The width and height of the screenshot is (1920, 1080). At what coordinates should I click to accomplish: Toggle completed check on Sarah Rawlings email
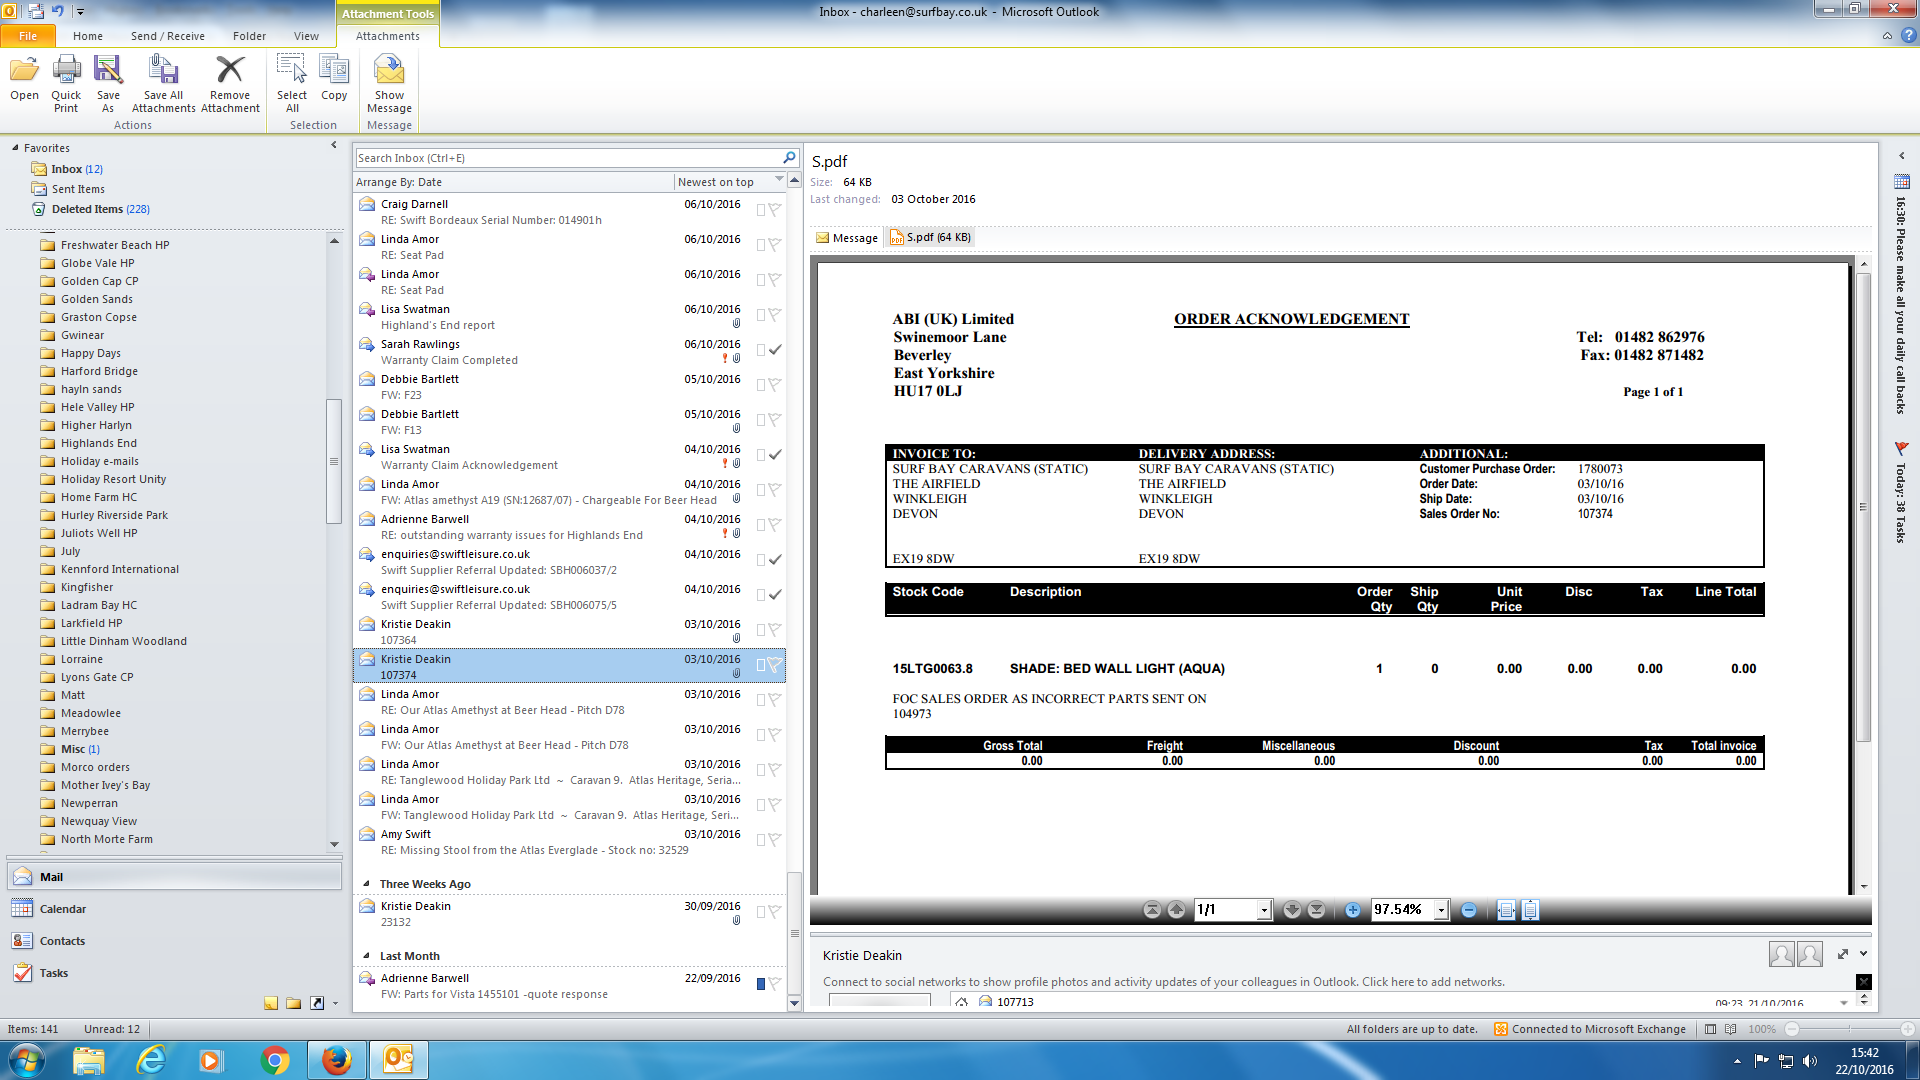[775, 350]
